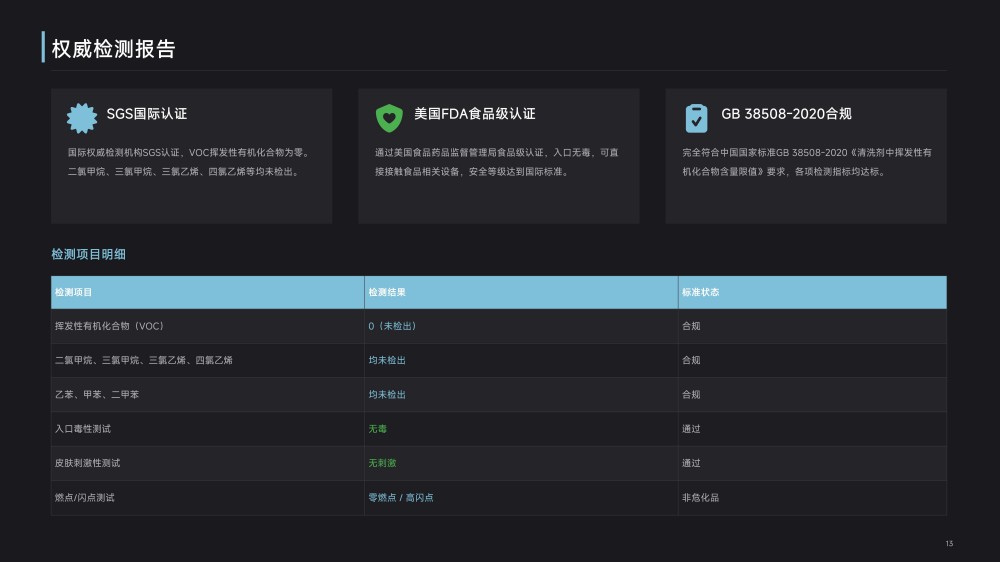Click FDA description starting "通过美国食品药品监督管理局"

(497, 152)
